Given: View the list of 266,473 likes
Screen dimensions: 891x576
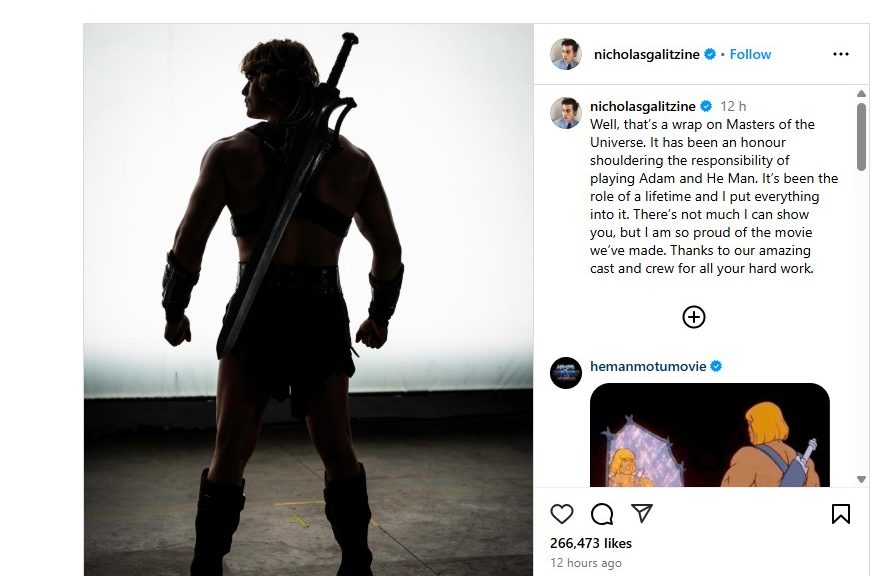Looking at the screenshot, I should 590,543.
